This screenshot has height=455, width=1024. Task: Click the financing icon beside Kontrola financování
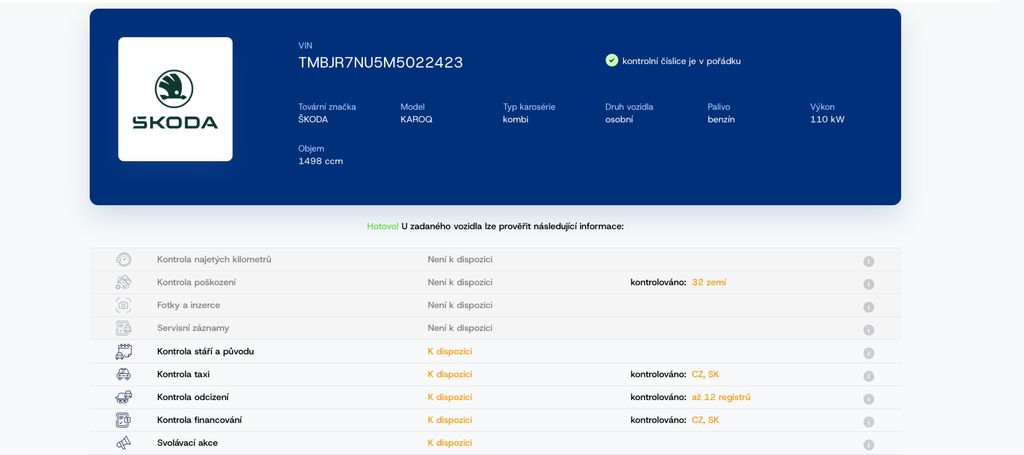tap(123, 420)
